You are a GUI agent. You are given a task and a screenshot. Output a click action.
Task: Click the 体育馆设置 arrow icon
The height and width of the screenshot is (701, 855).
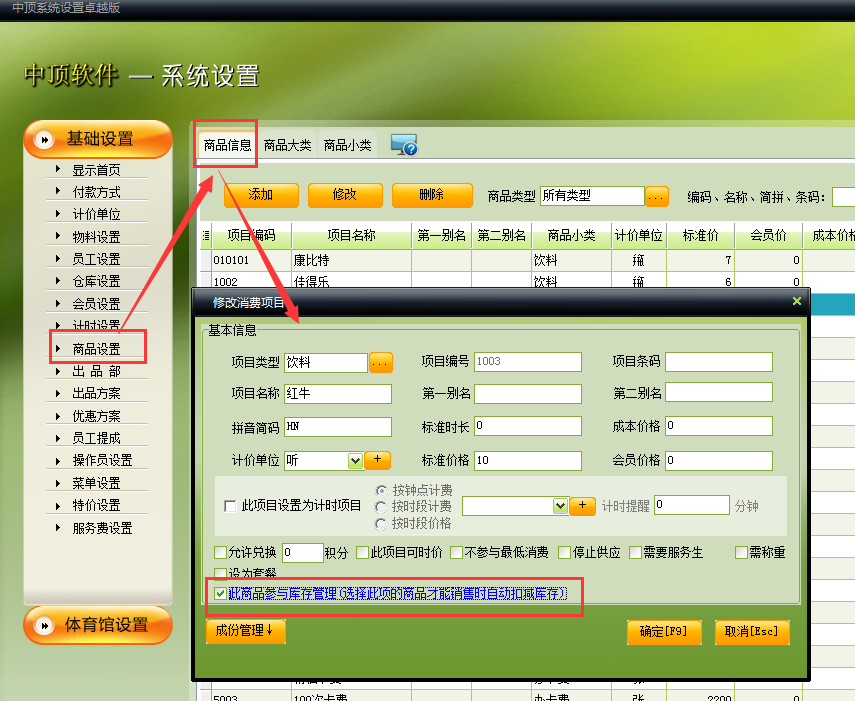pyautogui.click(x=44, y=625)
